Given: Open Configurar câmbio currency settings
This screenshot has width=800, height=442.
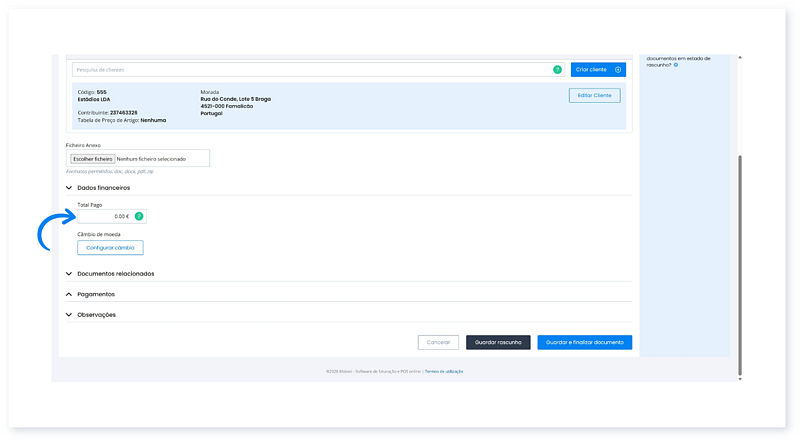Looking at the screenshot, I should pyautogui.click(x=110, y=247).
